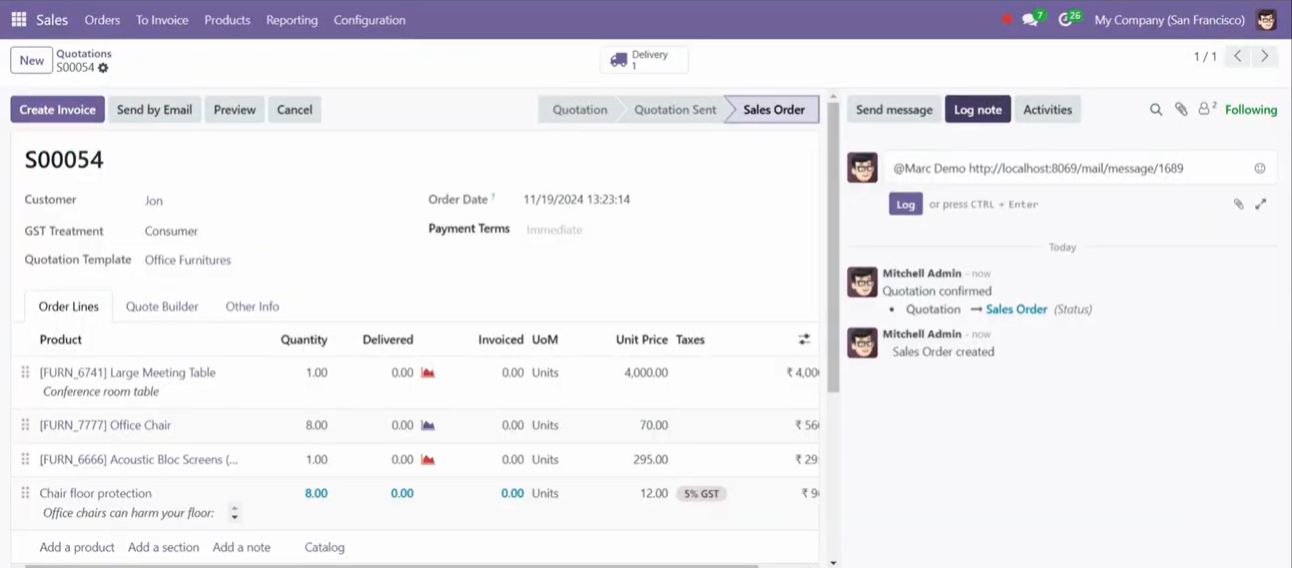Click the form vertical scrollbar
The width and height of the screenshot is (1292, 568).
point(833,247)
